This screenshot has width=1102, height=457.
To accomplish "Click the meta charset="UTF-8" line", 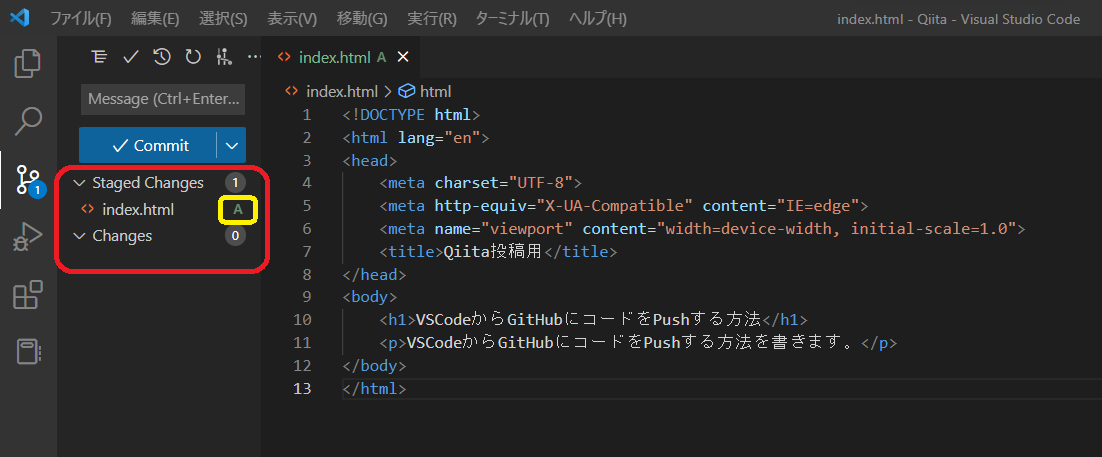I will point(481,183).
